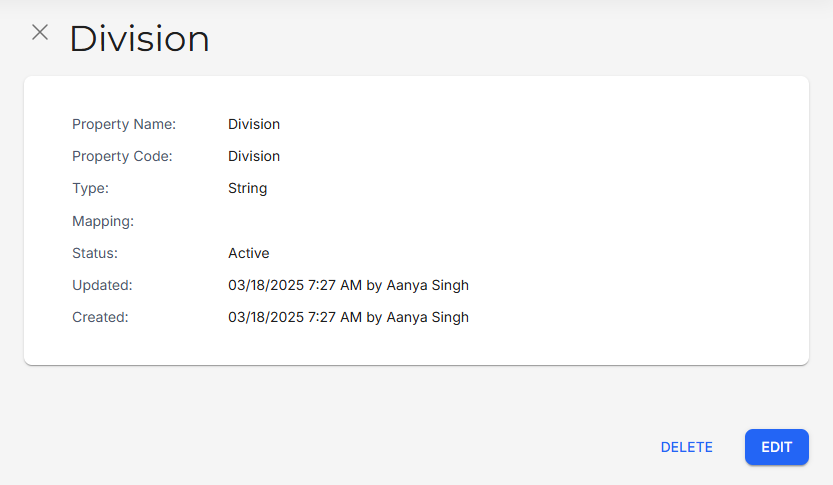Image resolution: width=833 pixels, height=485 pixels.
Task: Click the Division value beside Property Name
Action: (254, 124)
